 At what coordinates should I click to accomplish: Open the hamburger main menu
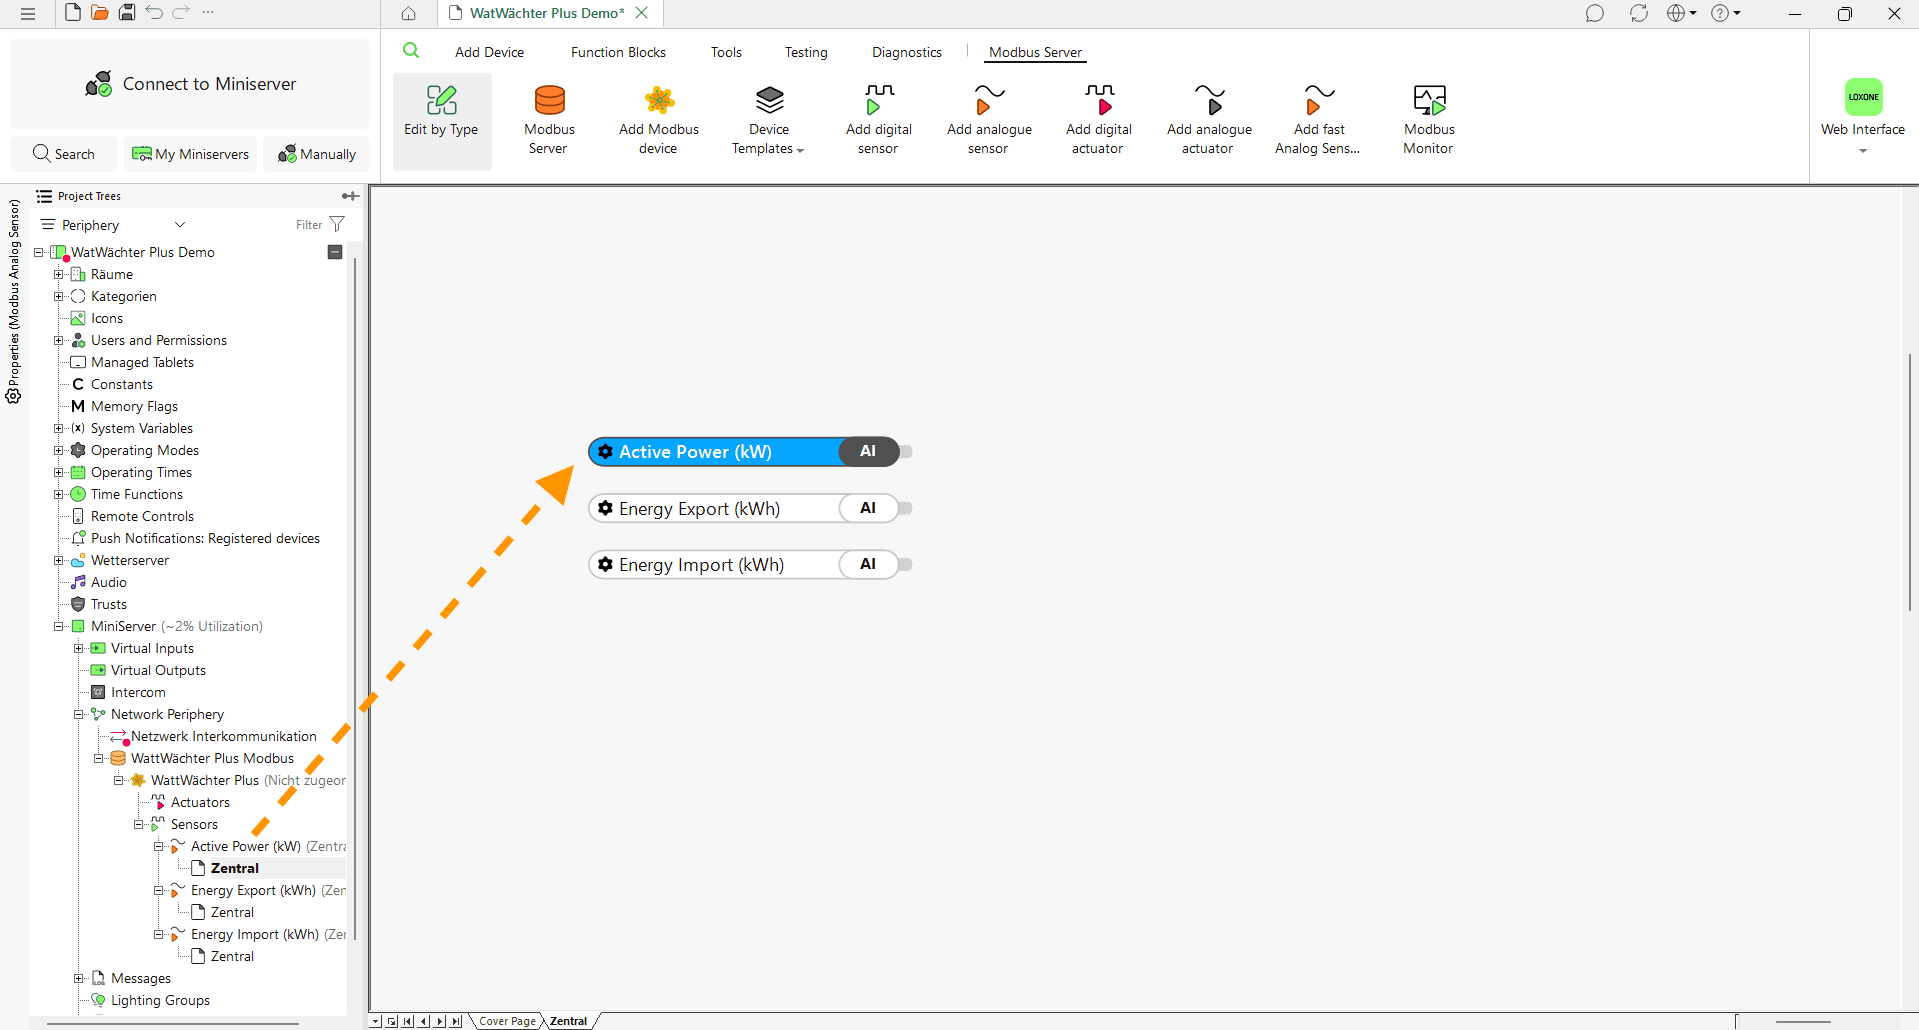[28, 13]
